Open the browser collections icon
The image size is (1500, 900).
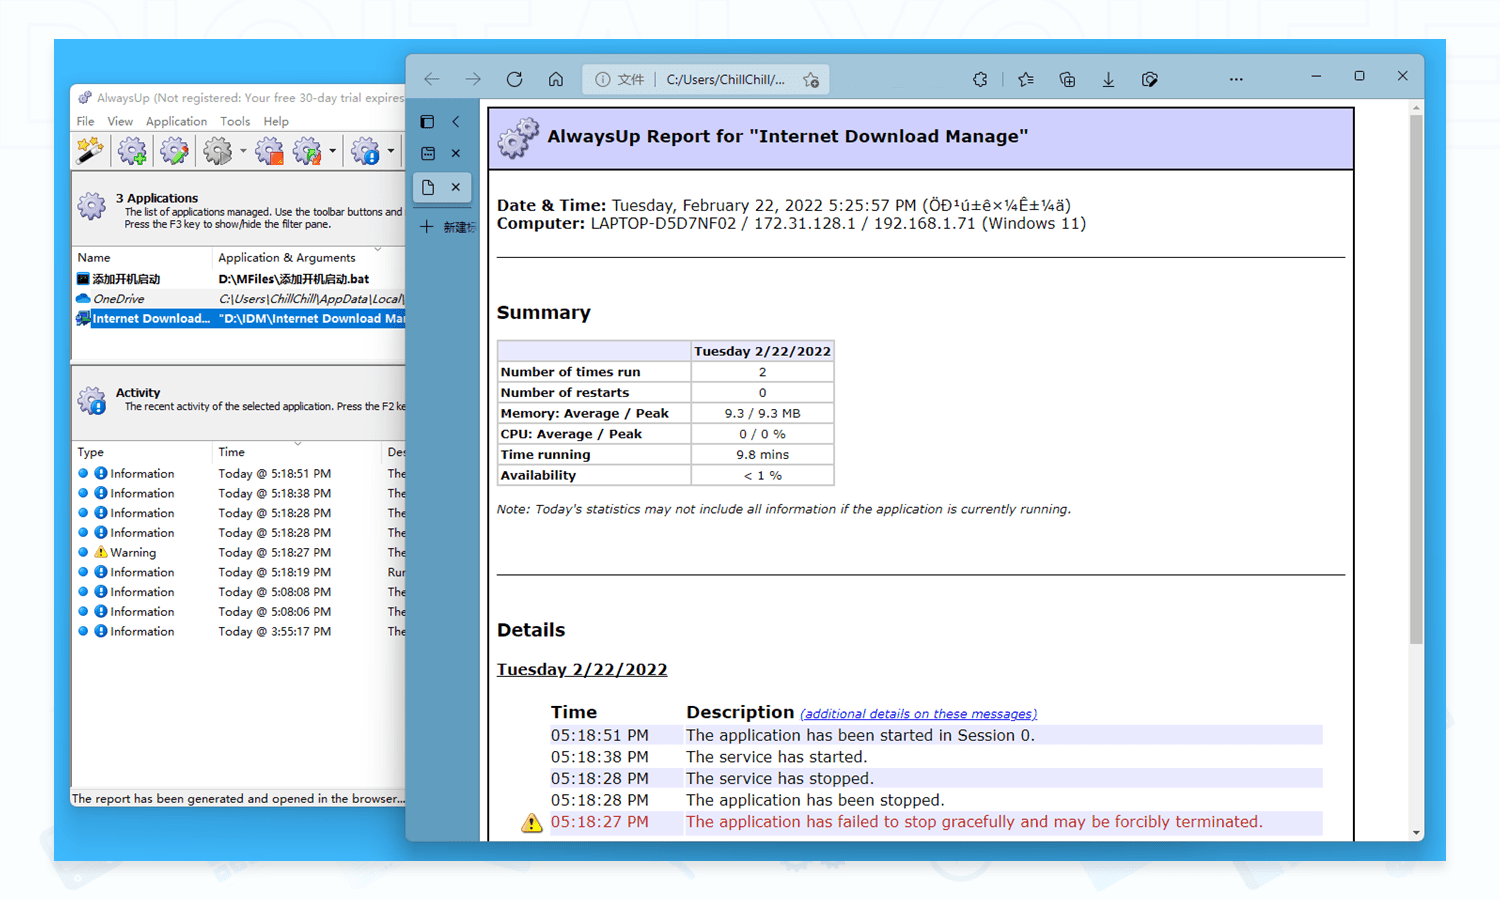coord(1067,79)
